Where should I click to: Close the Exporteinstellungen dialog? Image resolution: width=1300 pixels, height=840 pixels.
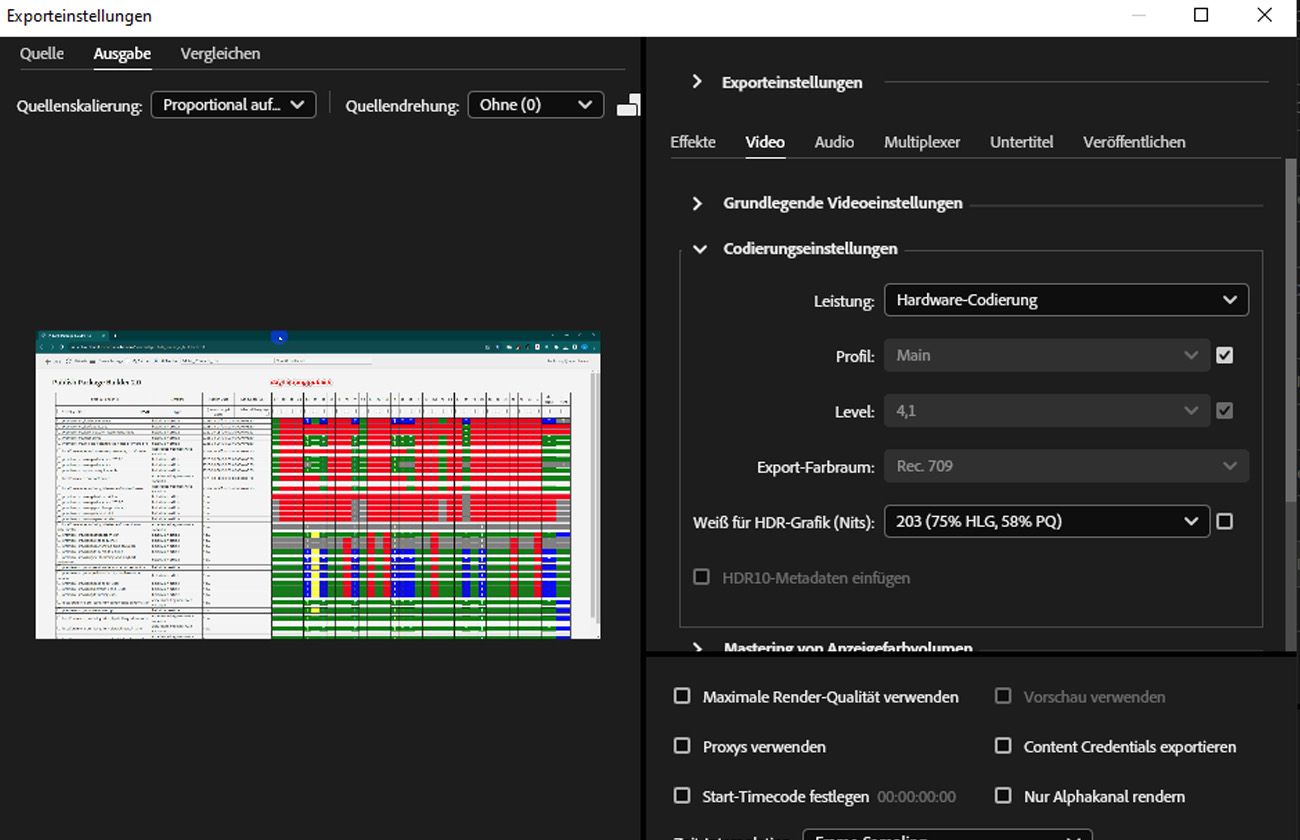pyautogui.click(x=1264, y=15)
